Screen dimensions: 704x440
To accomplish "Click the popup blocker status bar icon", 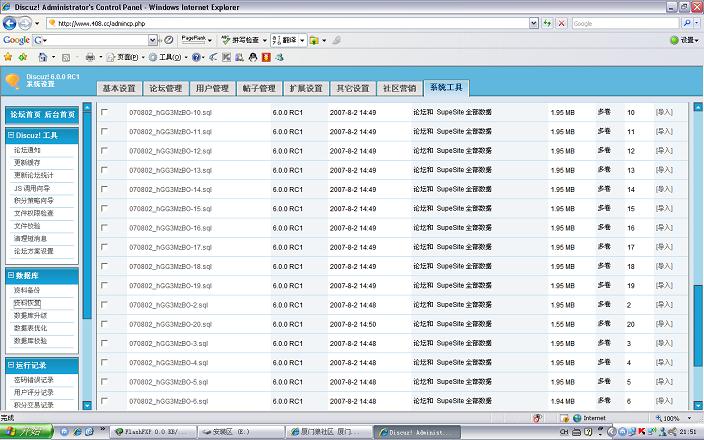I will 537,418.
